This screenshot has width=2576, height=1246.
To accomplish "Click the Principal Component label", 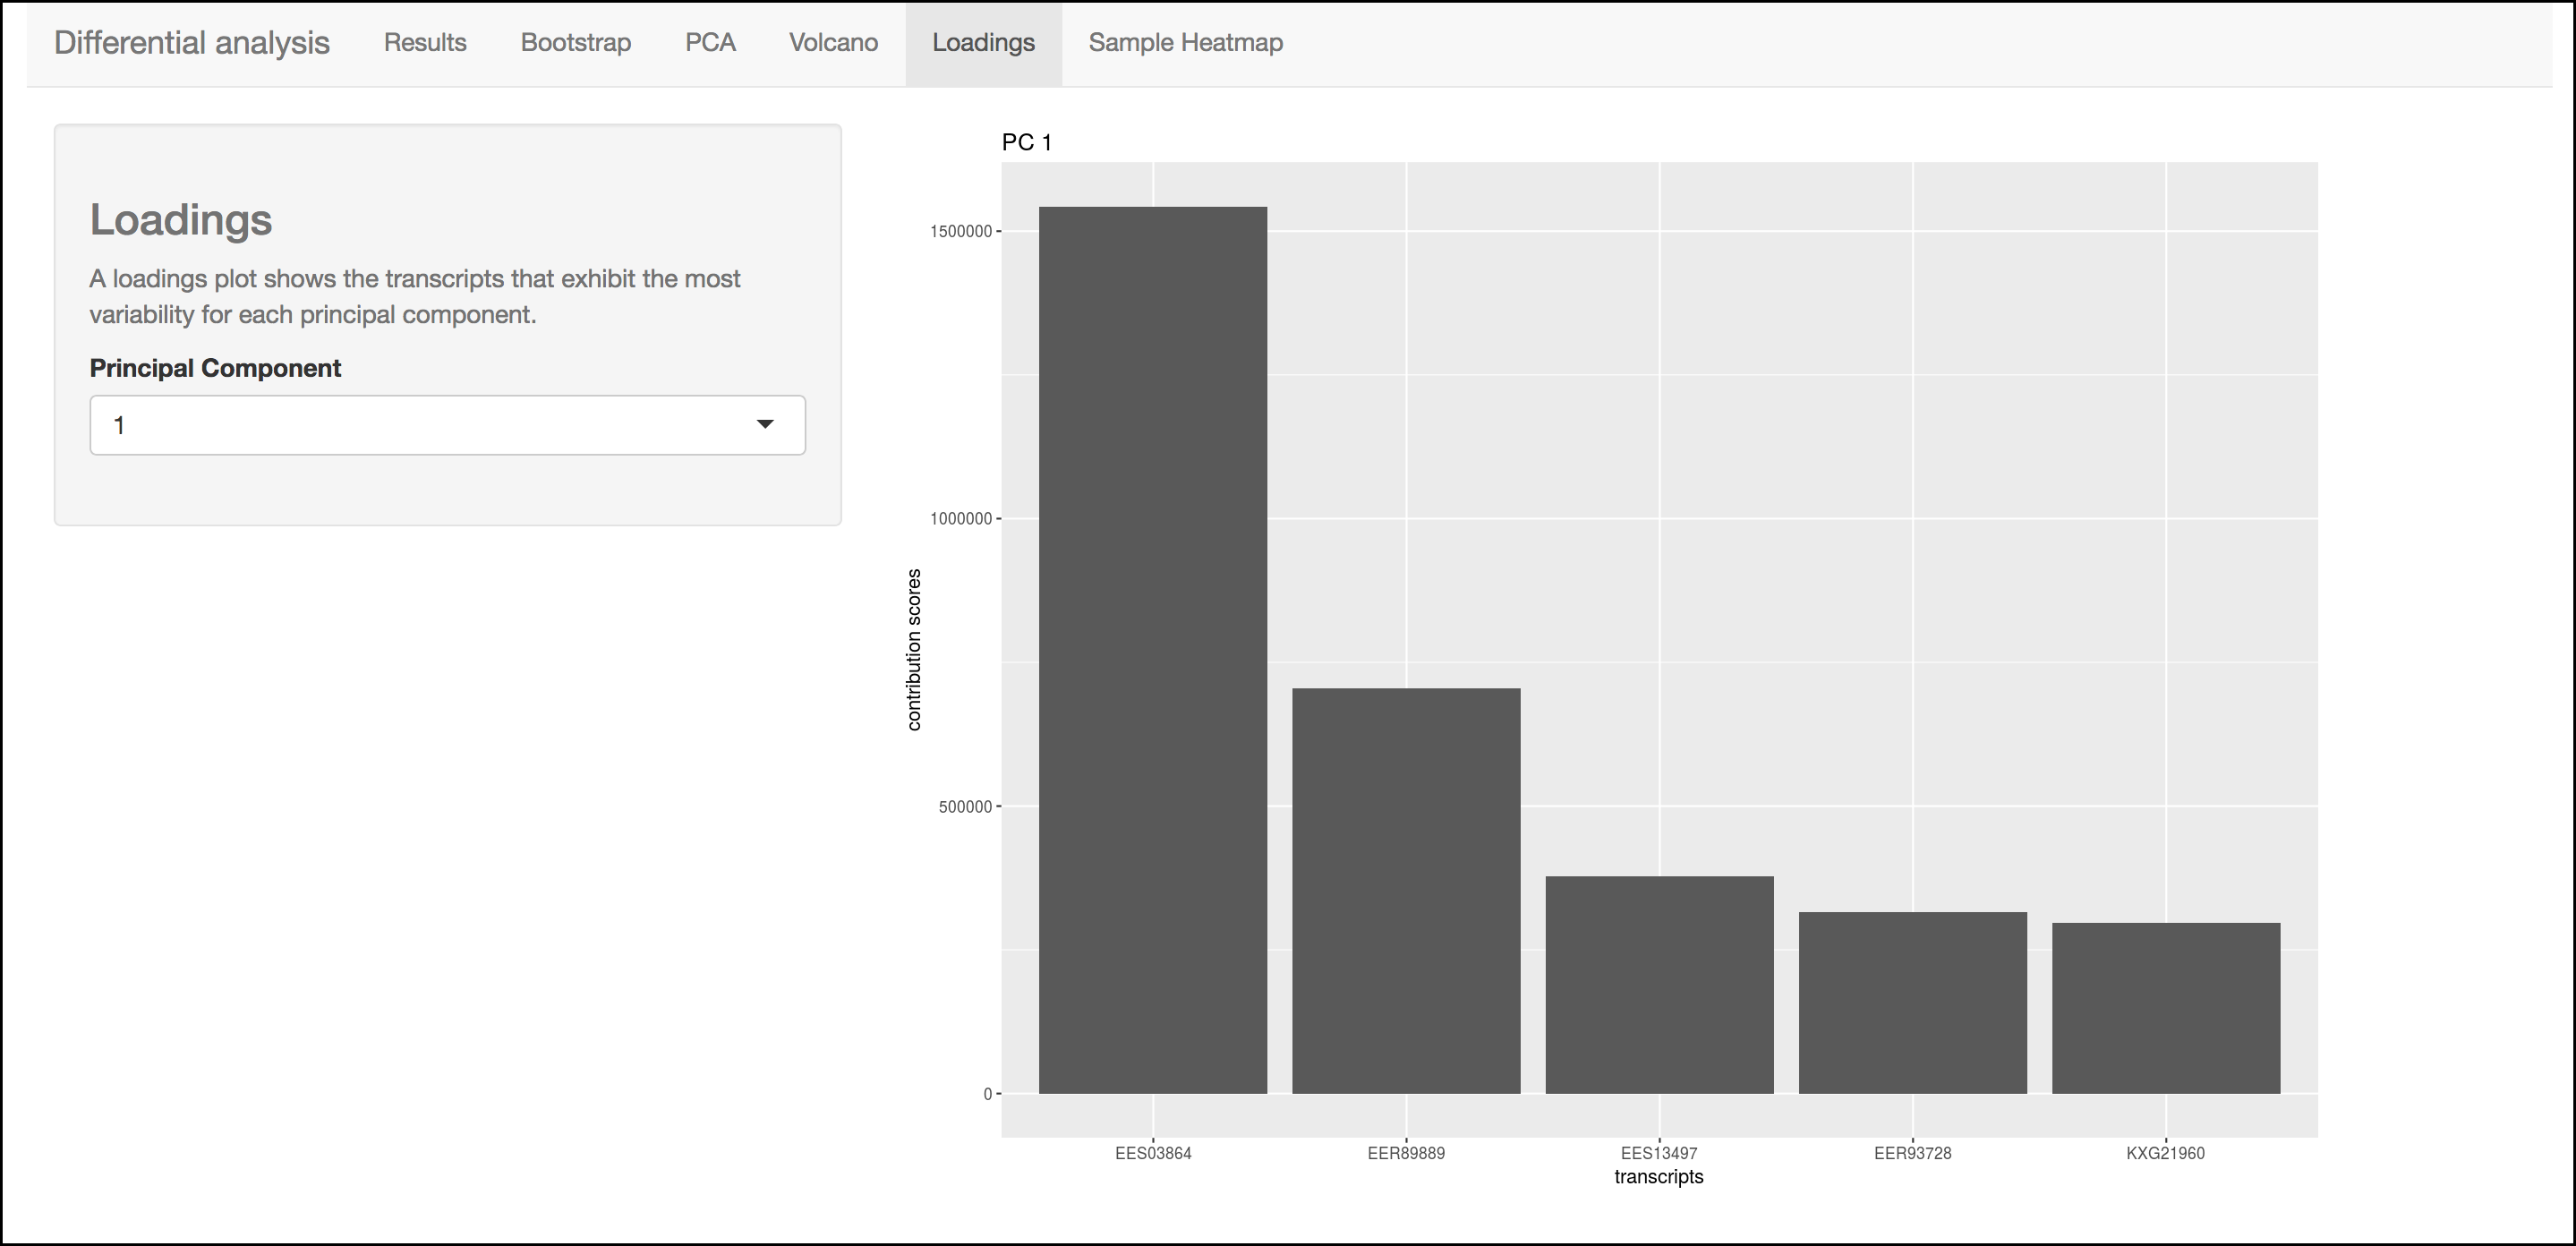I will click(x=216, y=368).
